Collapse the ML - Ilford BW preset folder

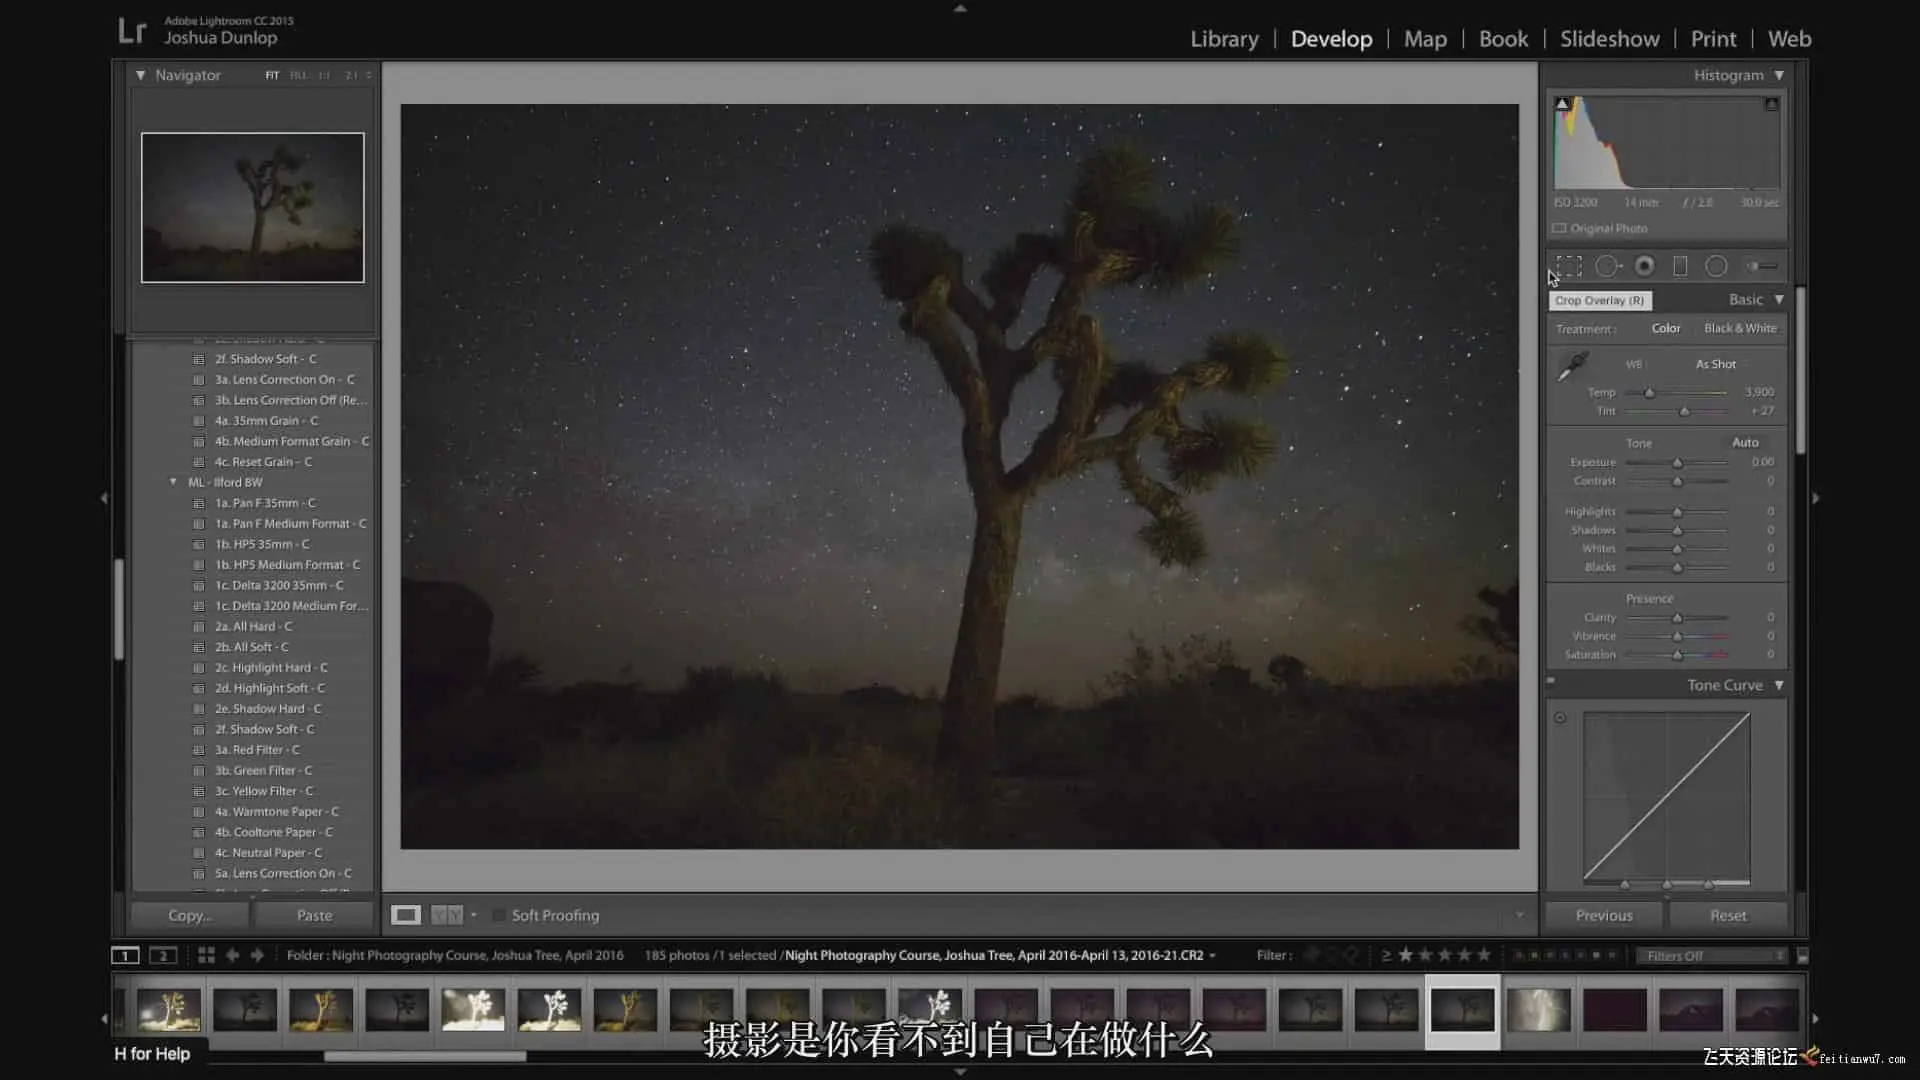pos(173,482)
